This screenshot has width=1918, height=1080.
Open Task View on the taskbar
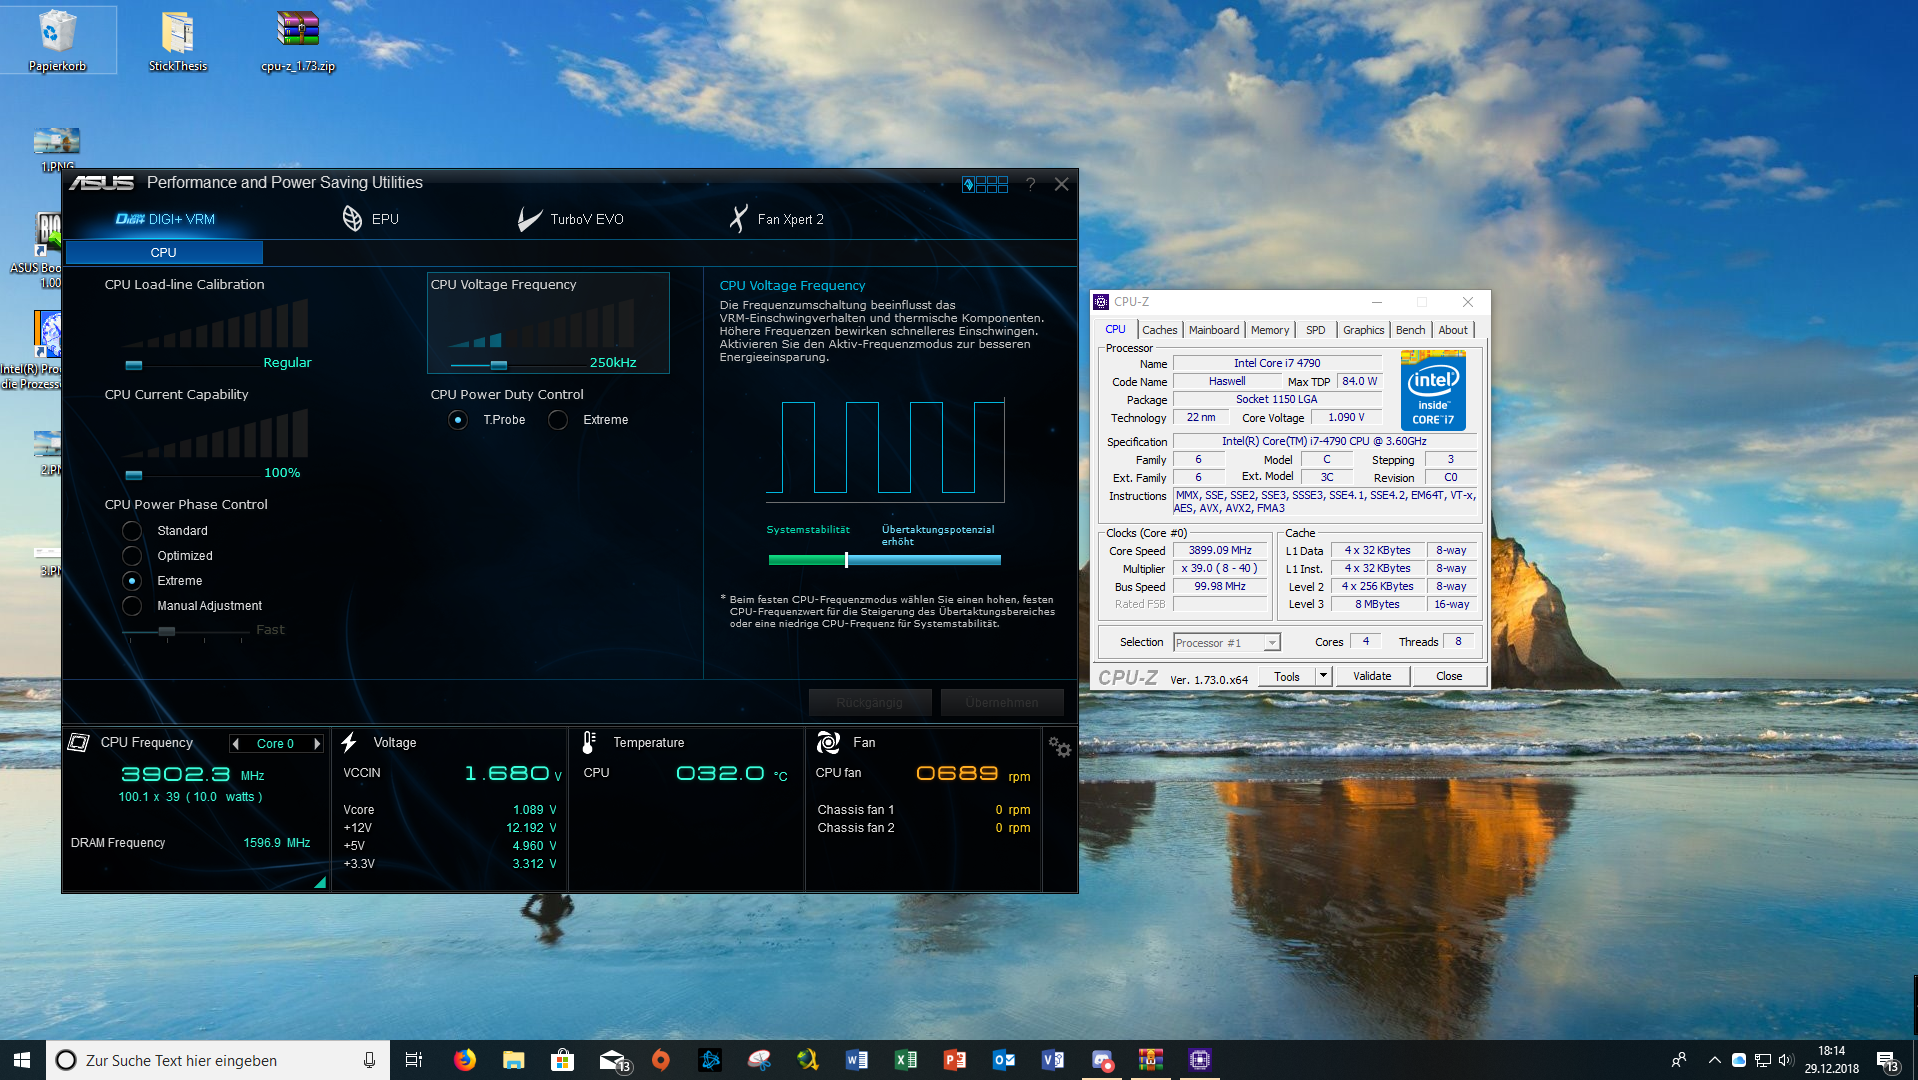pos(414,1060)
